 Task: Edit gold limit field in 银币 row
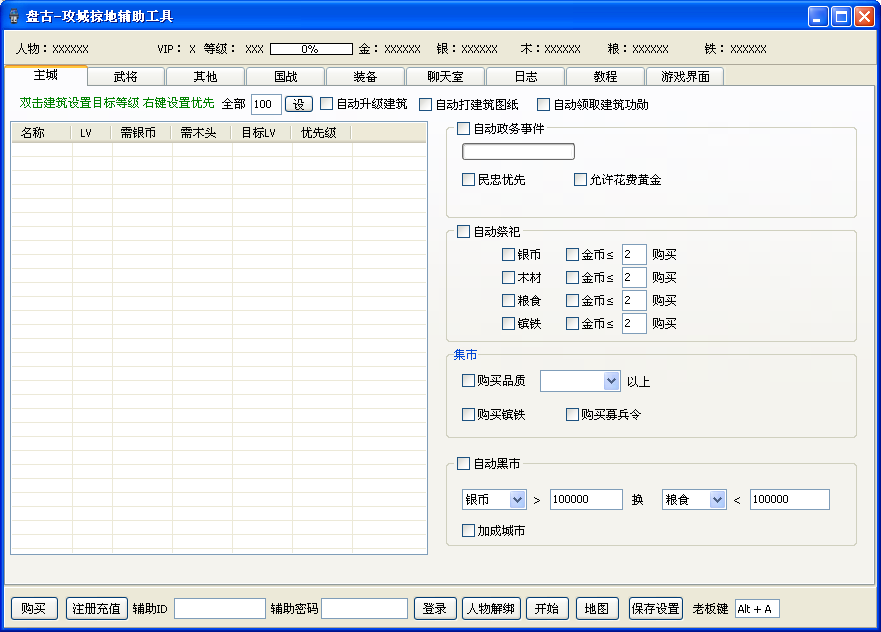pos(634,254)
